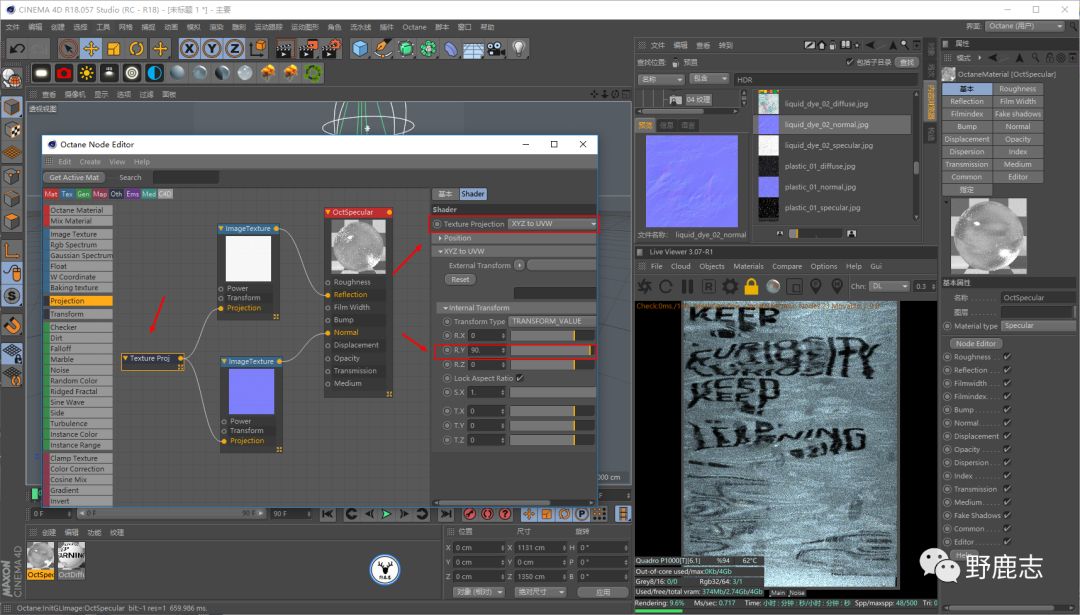This screenshot has height=615, width=1080.
Task: Click the Reset button under External Transform
Action: (x=460, y=280)
